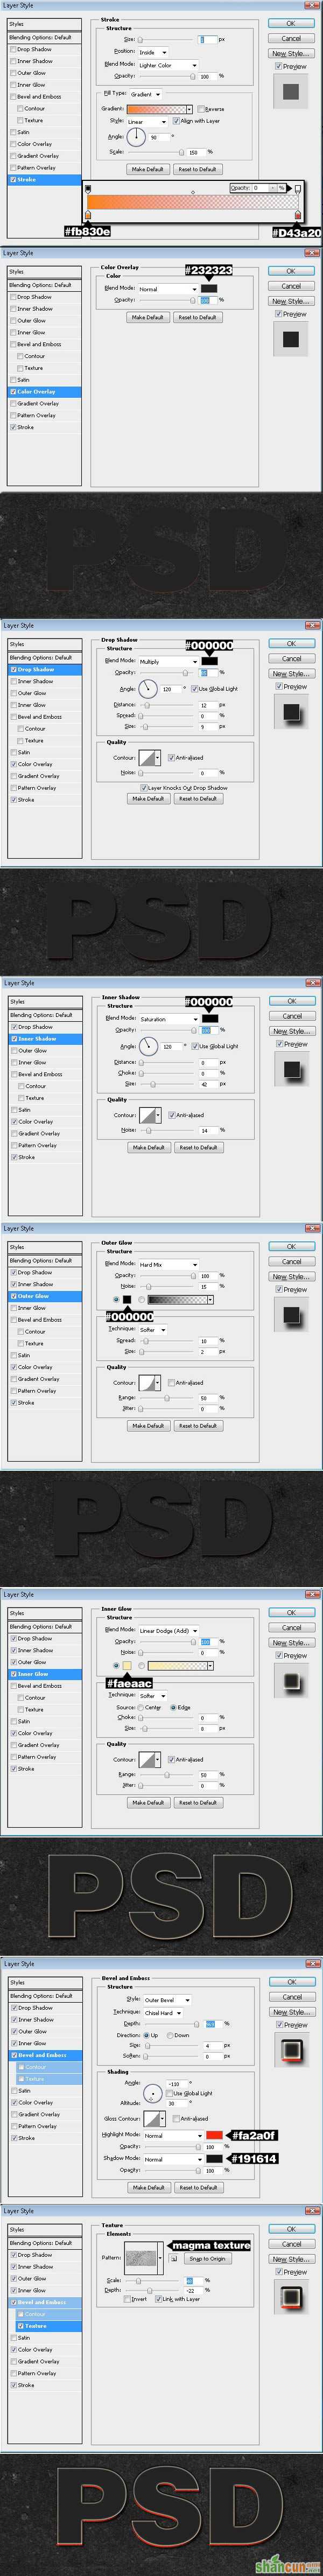Click the Texture Scale input field
The width and height of the screenshot is (323, 2576).
(x=193, y=2280)
